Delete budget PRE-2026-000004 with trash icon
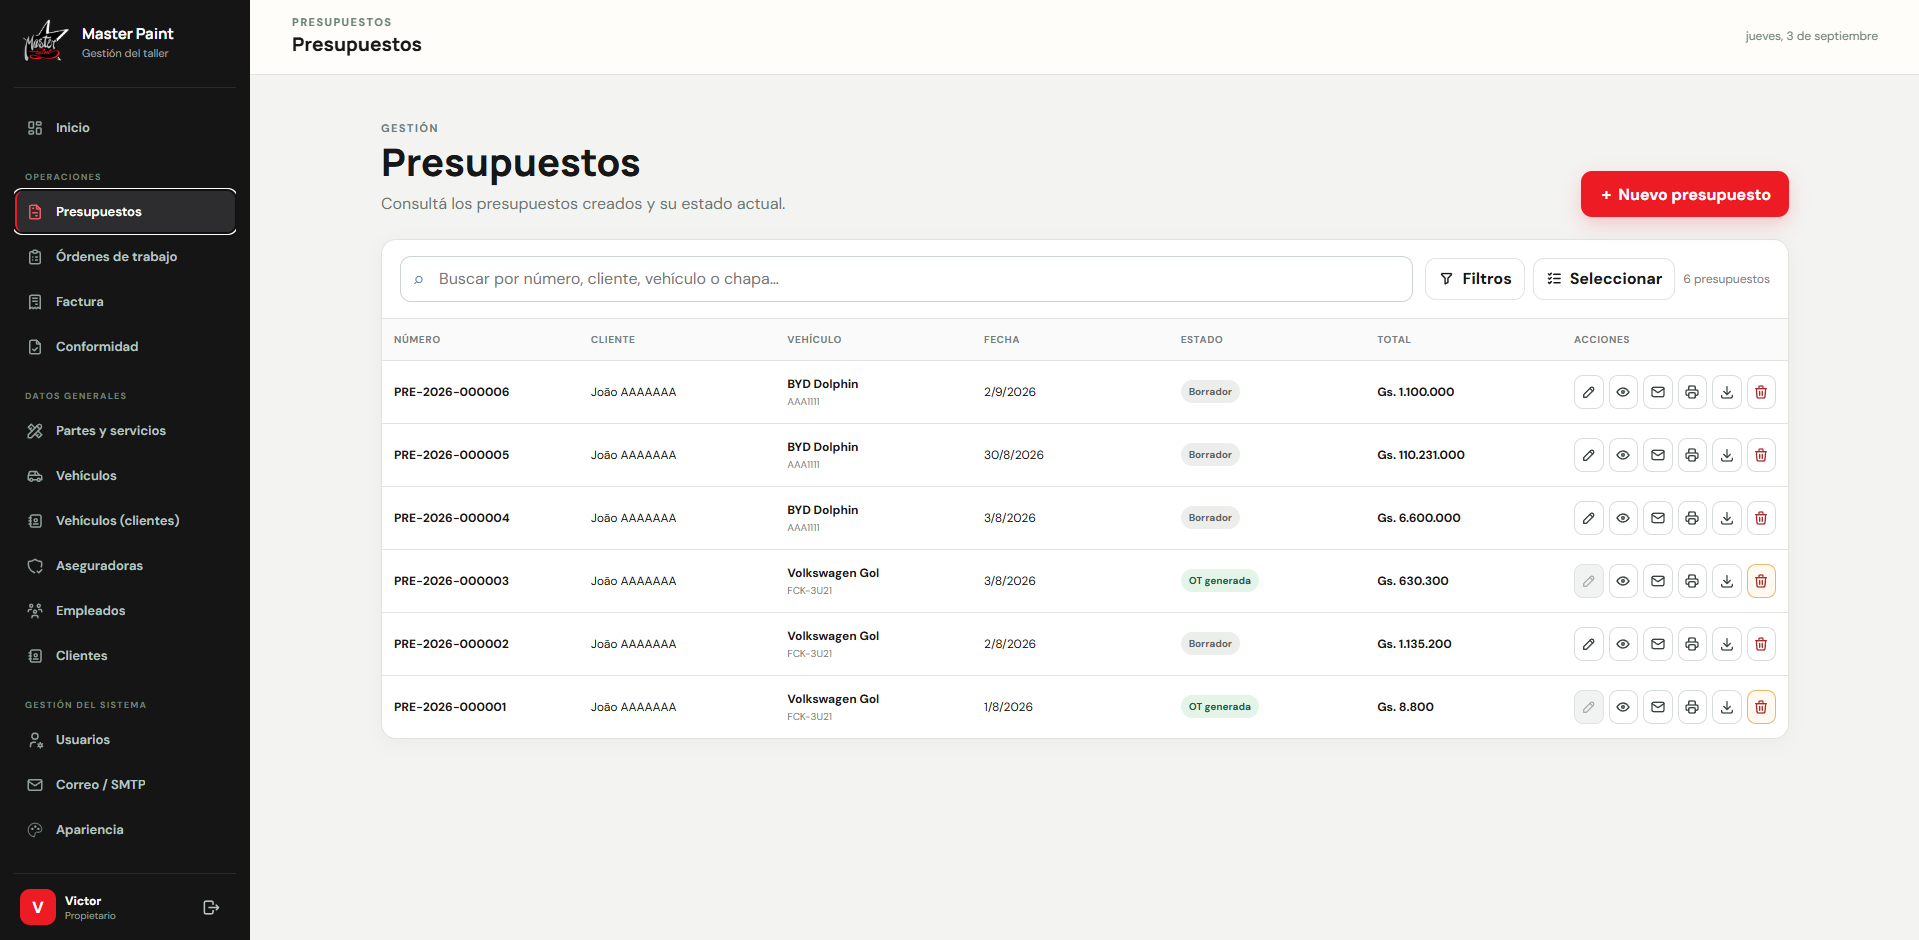 [1761, 518]
